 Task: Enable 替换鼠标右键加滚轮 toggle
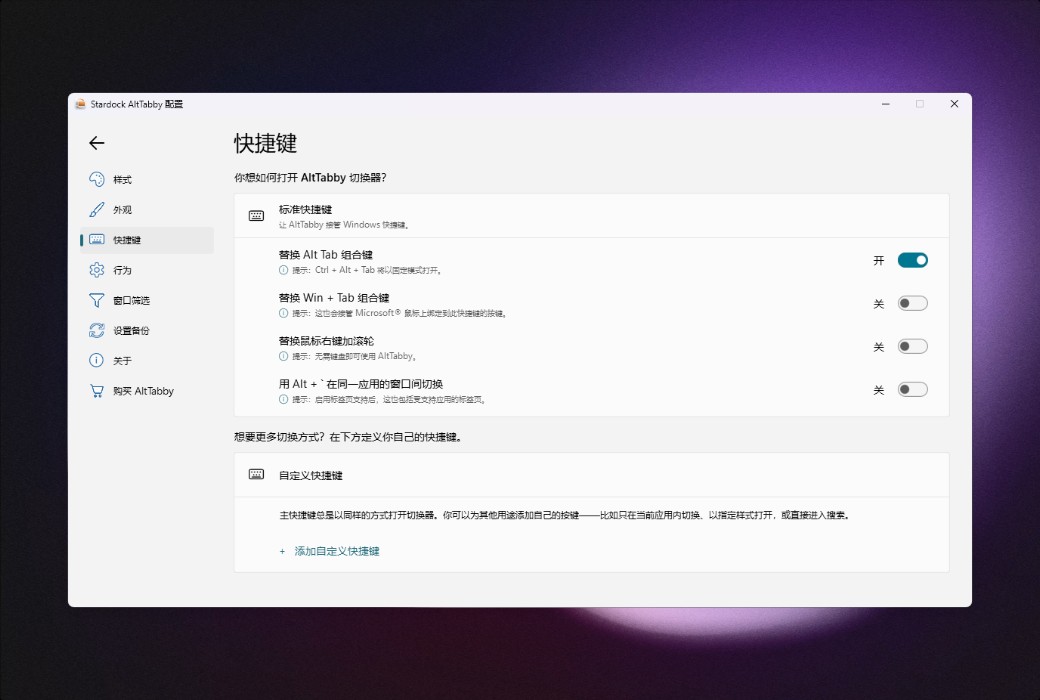coord(913,346)
